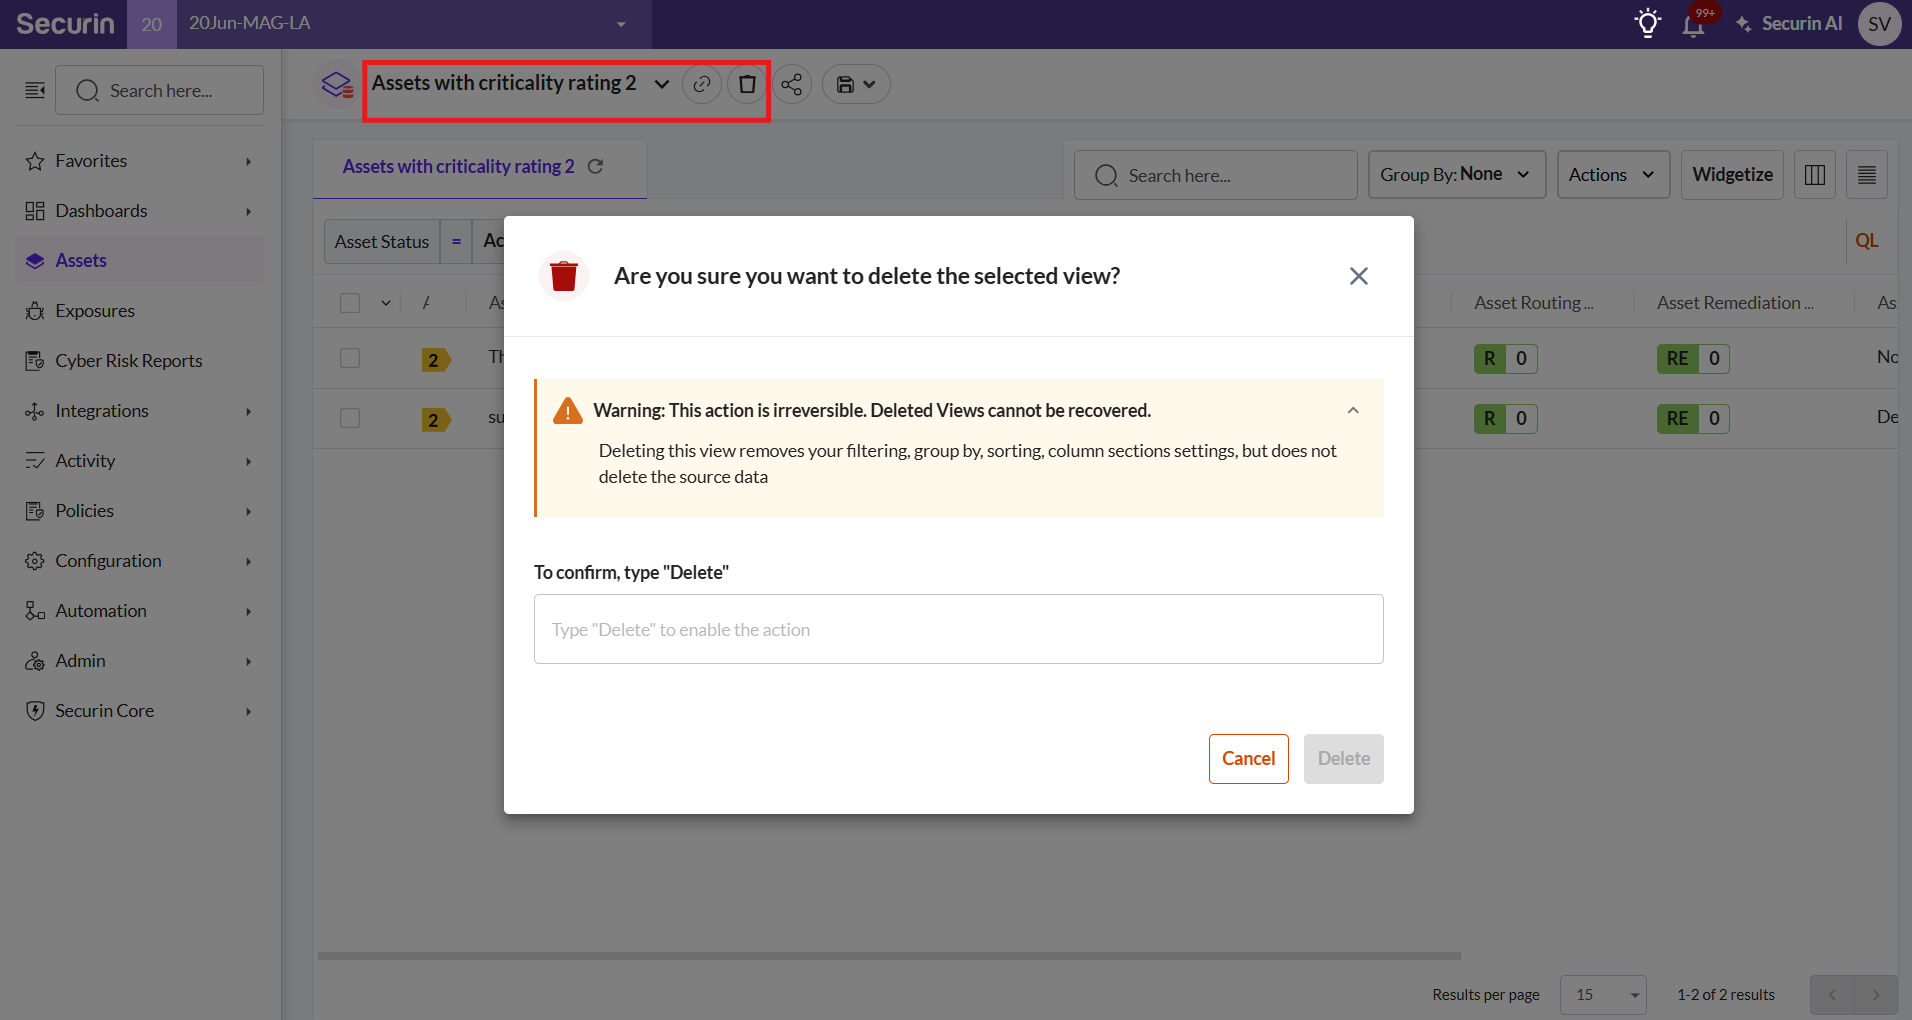Open the share view icon
Screen dimensions: 1912x1020
coord(792,84)
